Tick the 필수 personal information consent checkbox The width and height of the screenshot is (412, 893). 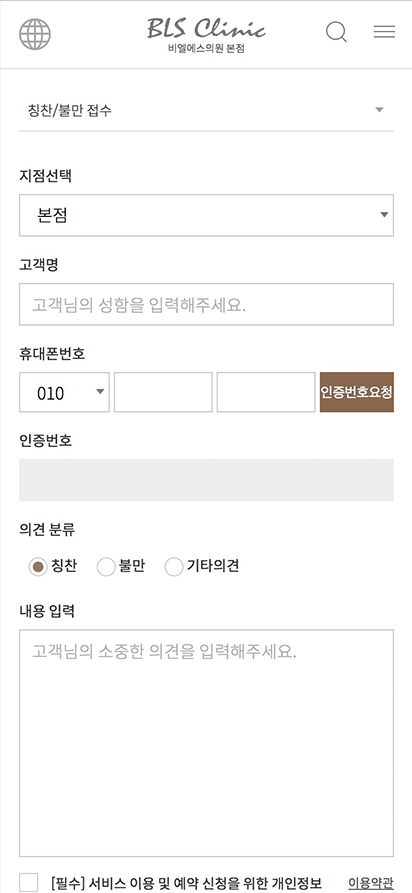28,882
